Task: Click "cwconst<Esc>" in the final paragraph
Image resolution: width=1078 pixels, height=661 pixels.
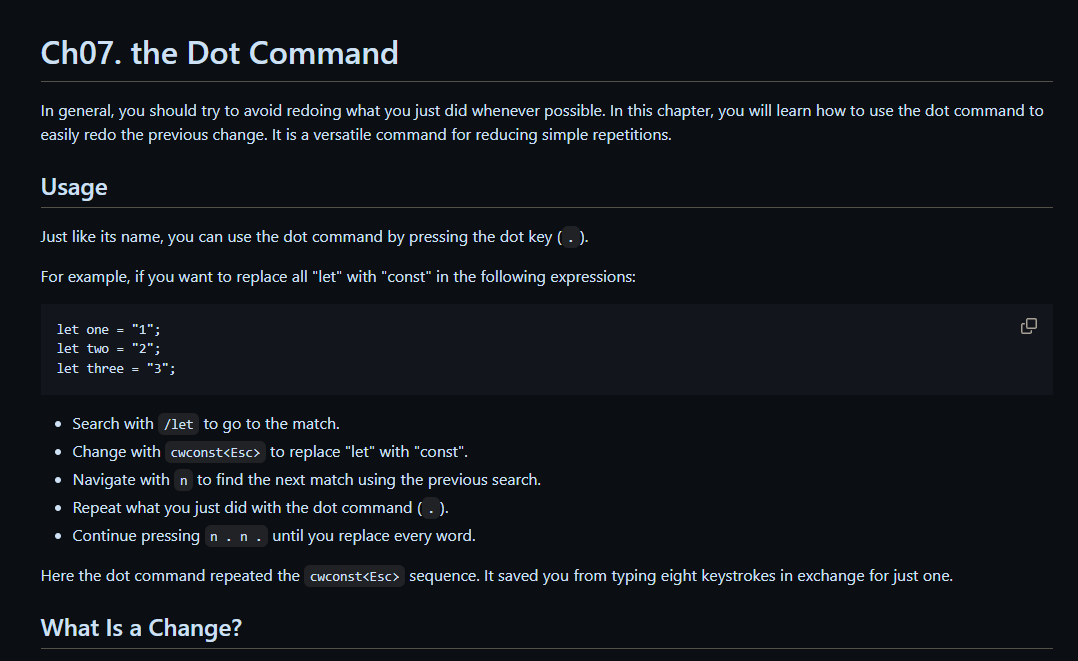Action: pyautogui.click(x=355, y=576)
